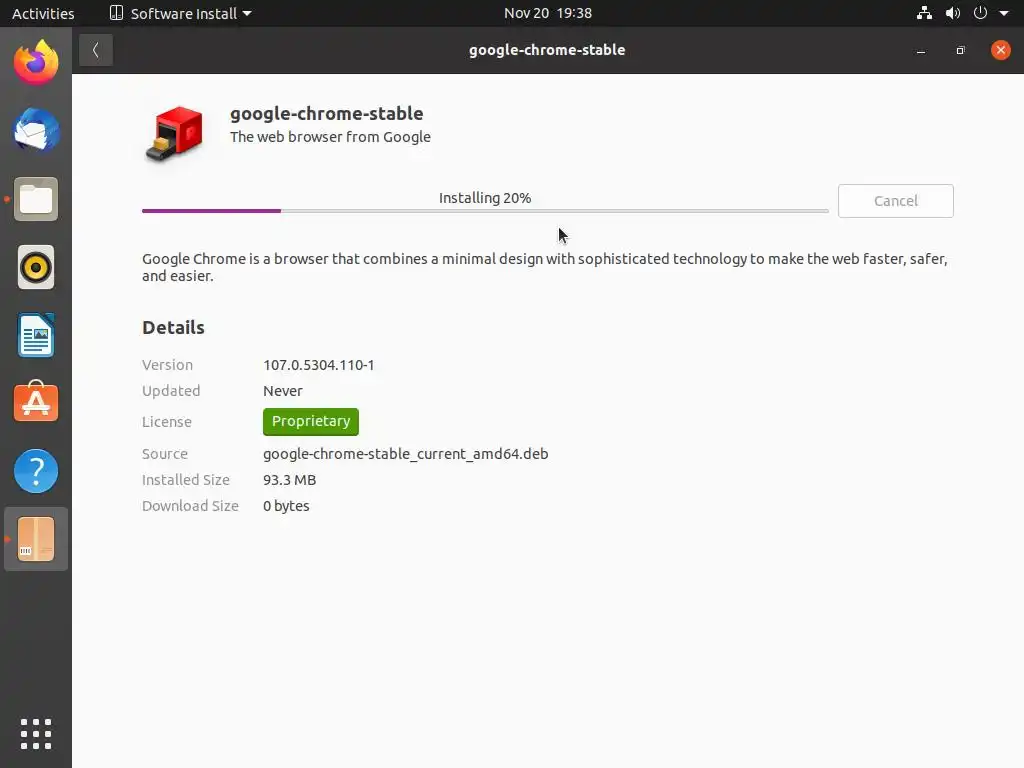Click the google-chrome-stable package icon
1024x768 pixels.
[x=174, y=134]
